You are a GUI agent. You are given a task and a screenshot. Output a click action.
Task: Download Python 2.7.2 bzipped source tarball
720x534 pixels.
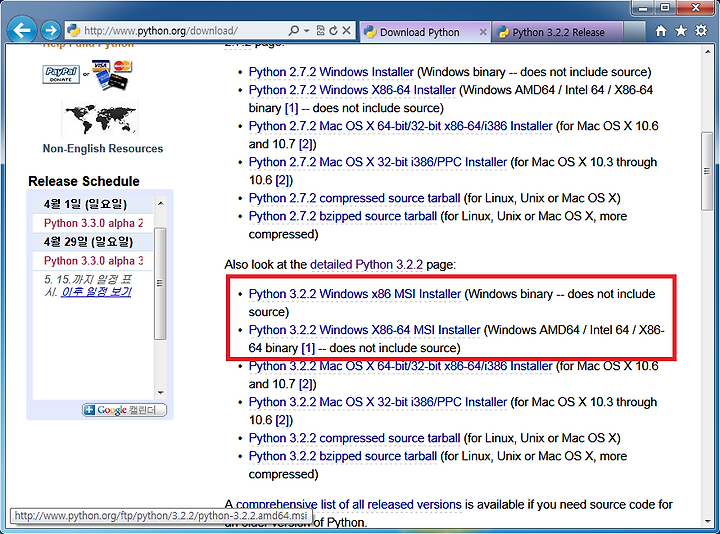343,216
